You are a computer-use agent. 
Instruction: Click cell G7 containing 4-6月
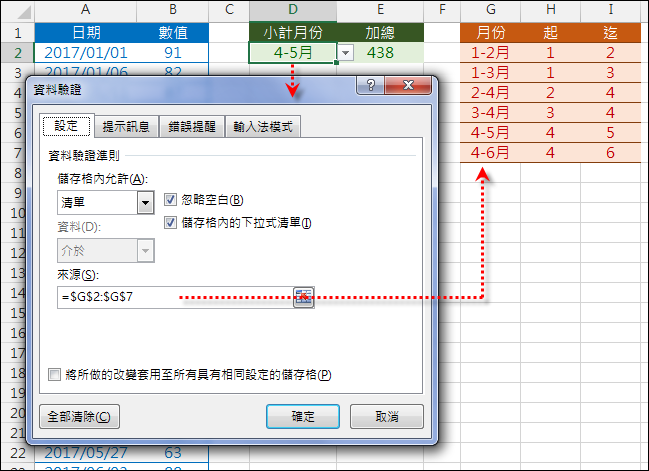(490, 153)
